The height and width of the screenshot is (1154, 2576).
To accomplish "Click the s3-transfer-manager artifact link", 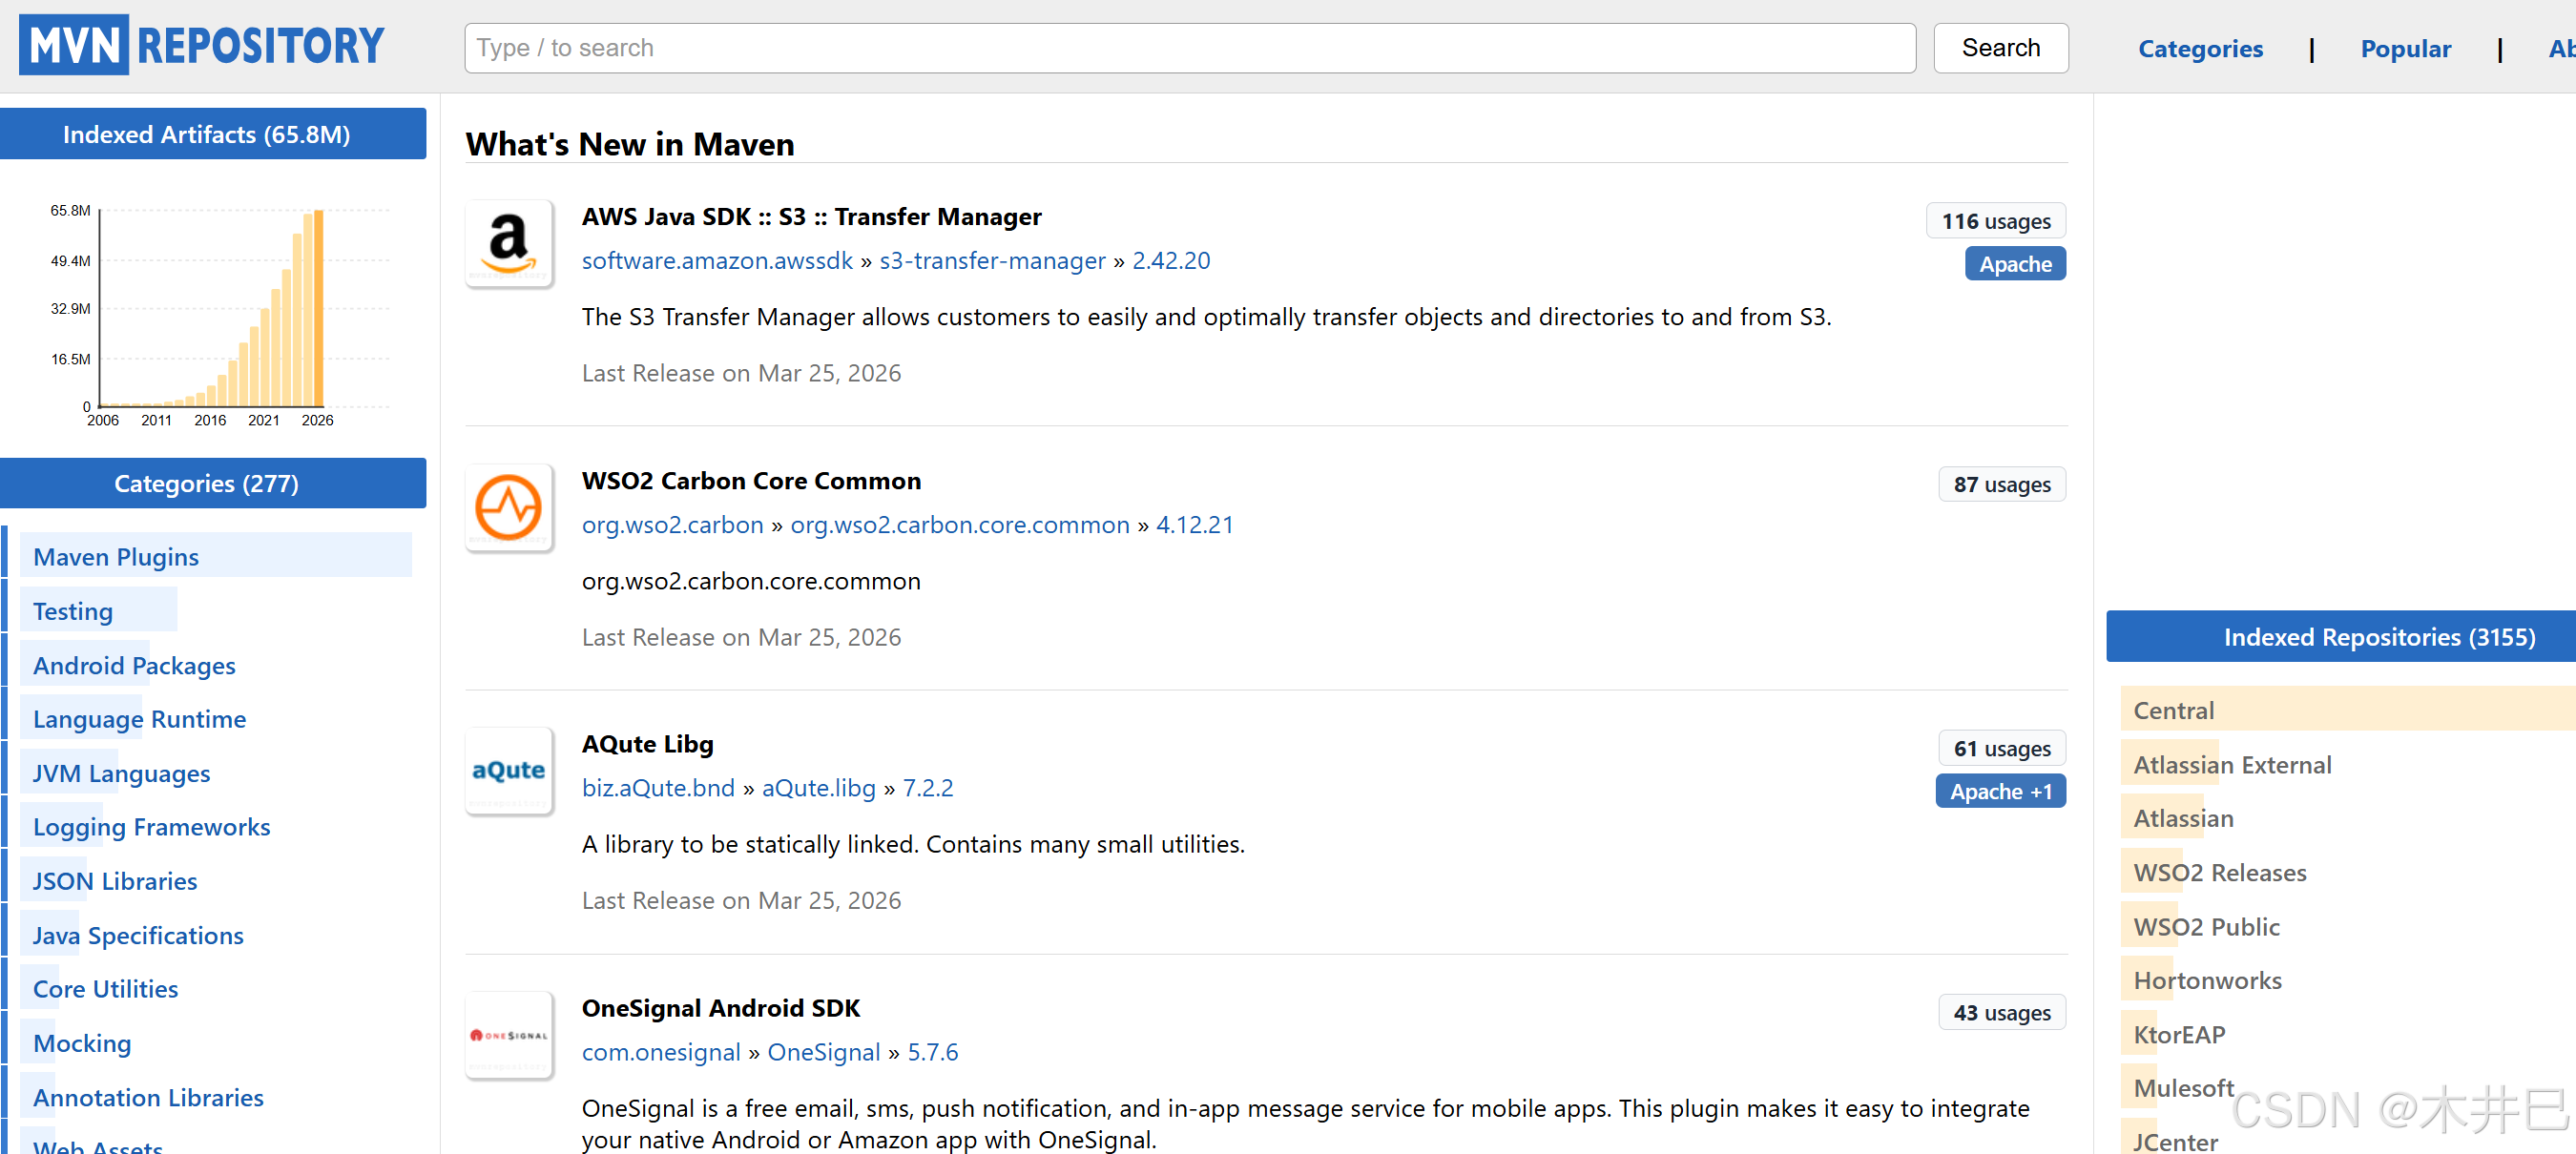I will pyautogui.click(x=991, y=261).
